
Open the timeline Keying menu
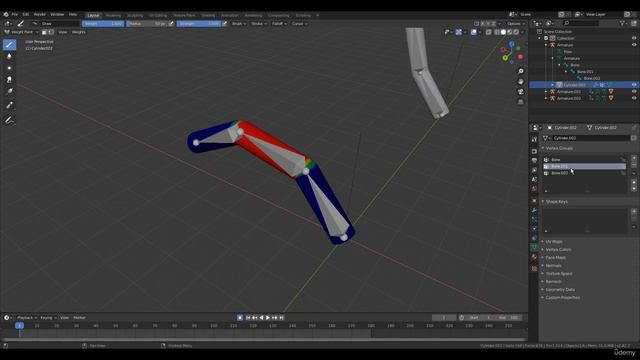(x=48, y=318)
